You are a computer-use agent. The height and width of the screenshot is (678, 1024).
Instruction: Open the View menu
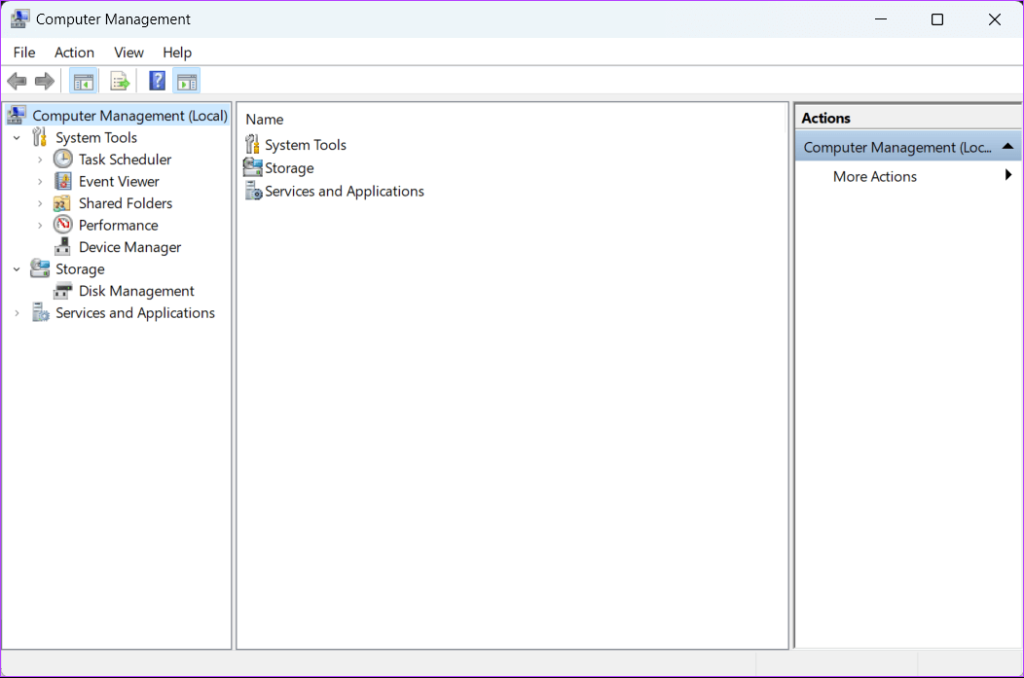point(128,52)
